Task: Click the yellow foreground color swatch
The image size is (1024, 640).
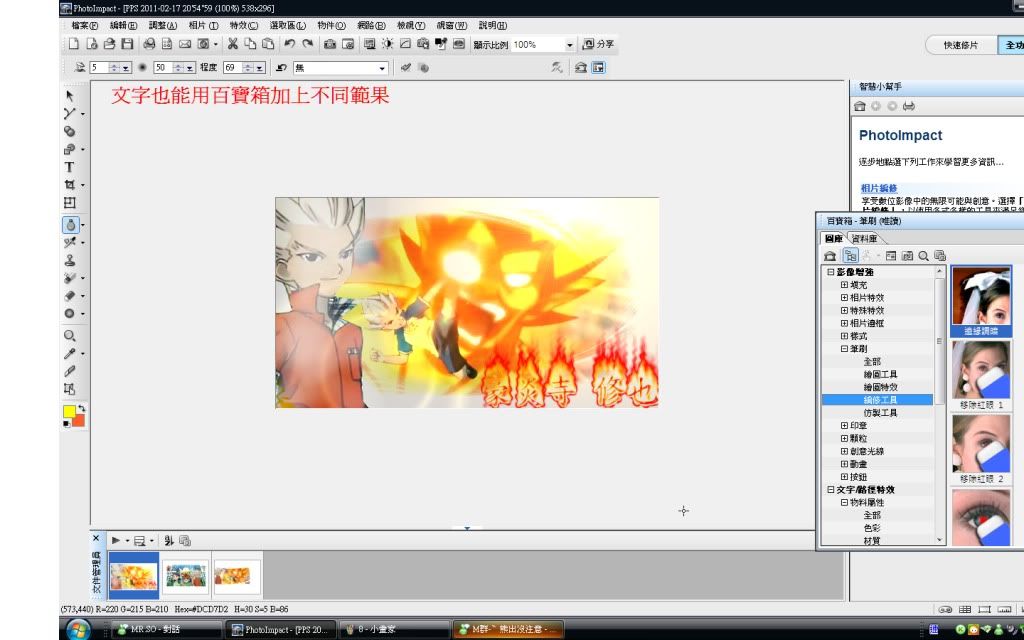Action: click(69, 412)
